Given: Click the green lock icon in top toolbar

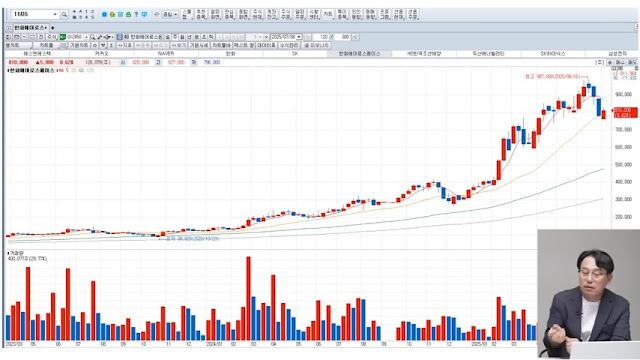Looking at the screenshot, I should pos(128,14).
